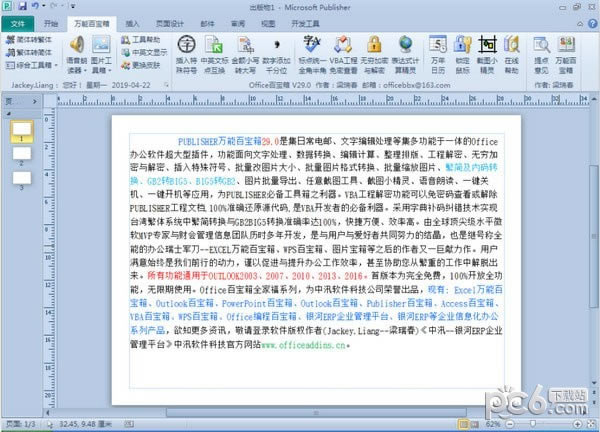Open the 视图 ribbon tab
This screenshot has height=432, width=600.
(x=268, y=24)
